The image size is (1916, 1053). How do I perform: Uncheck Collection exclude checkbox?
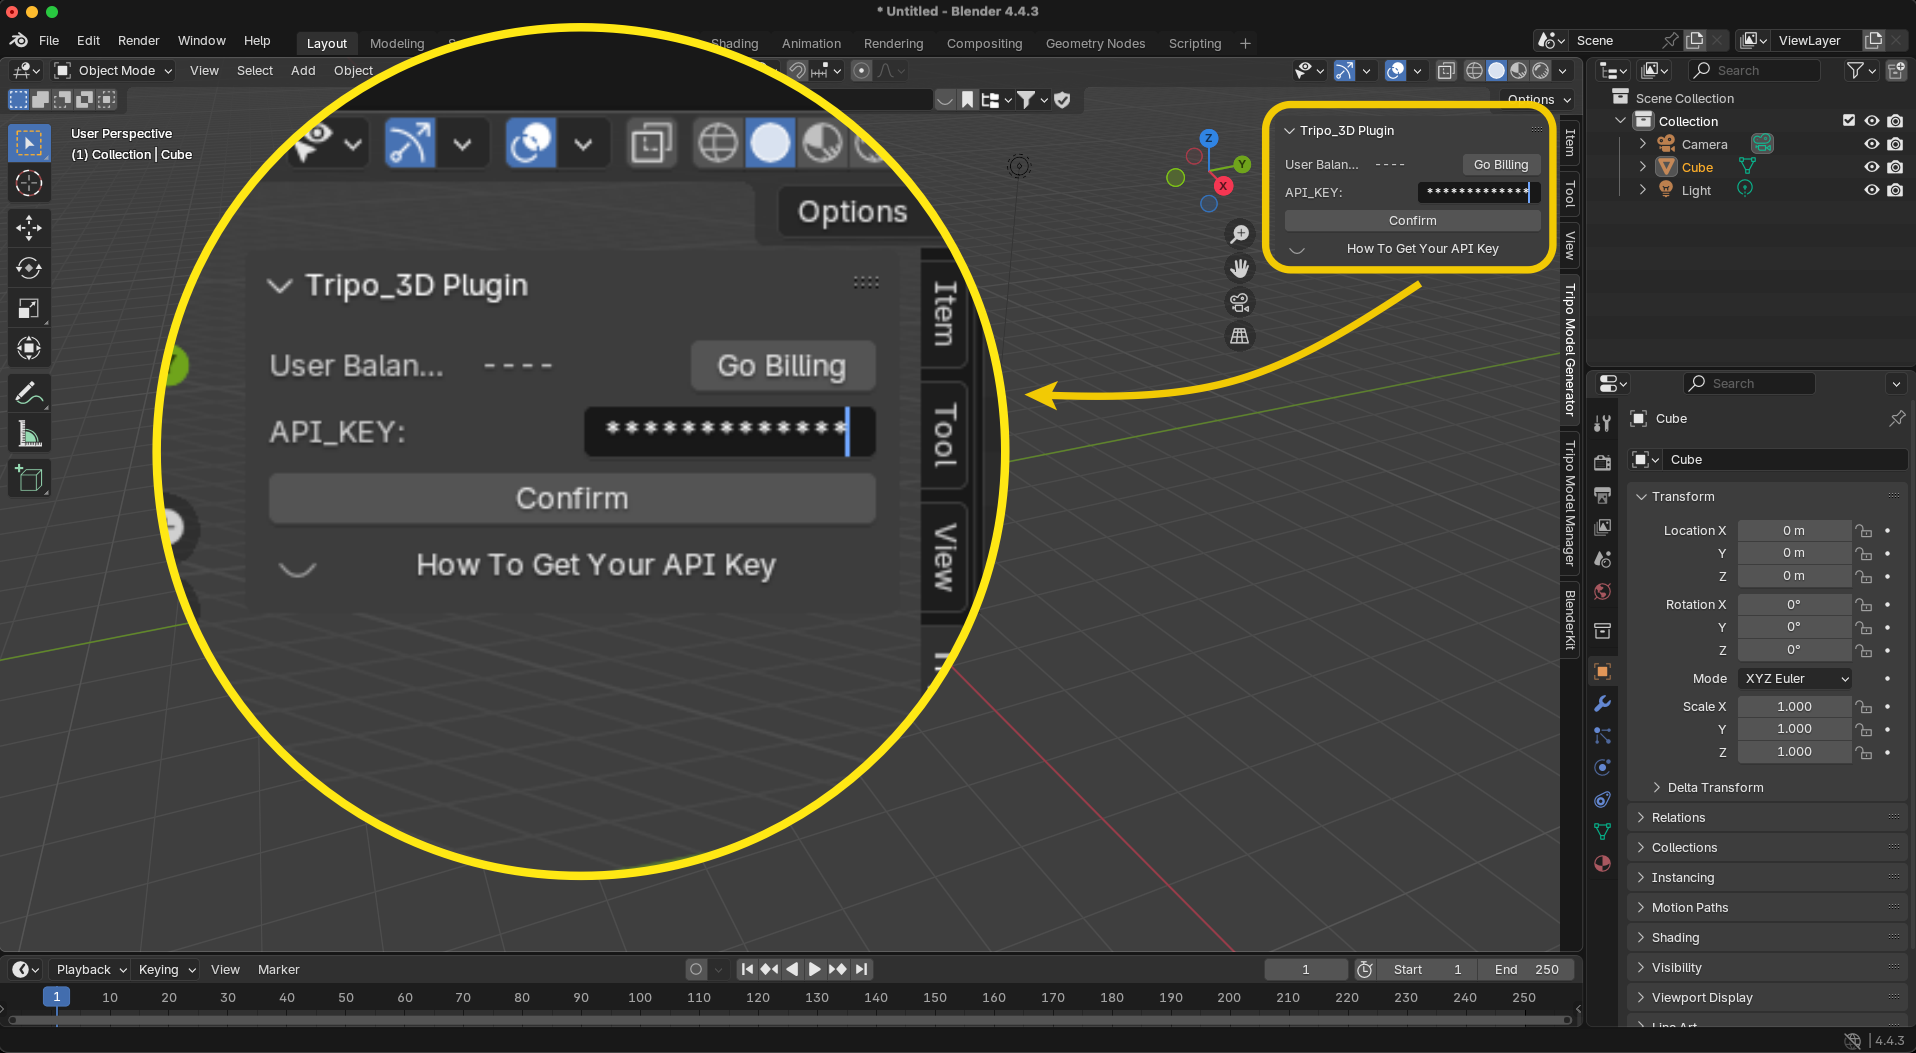point(1849,121)
